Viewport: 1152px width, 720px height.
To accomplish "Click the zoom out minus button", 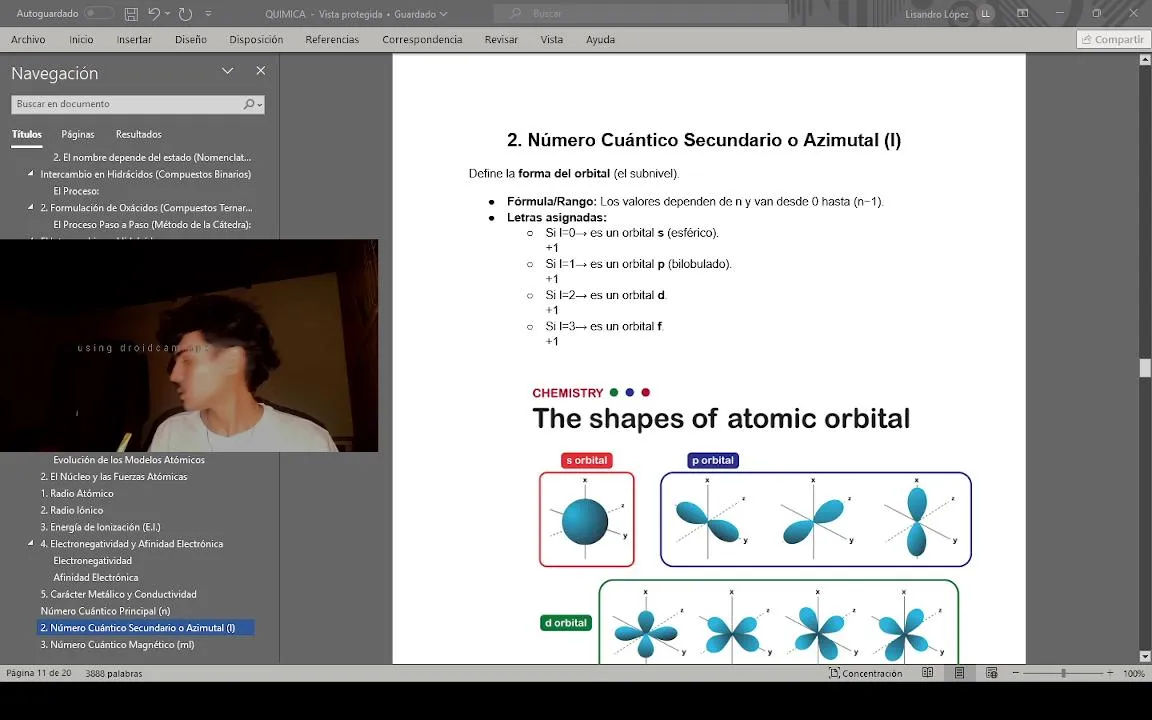I will coord(1016,673).
